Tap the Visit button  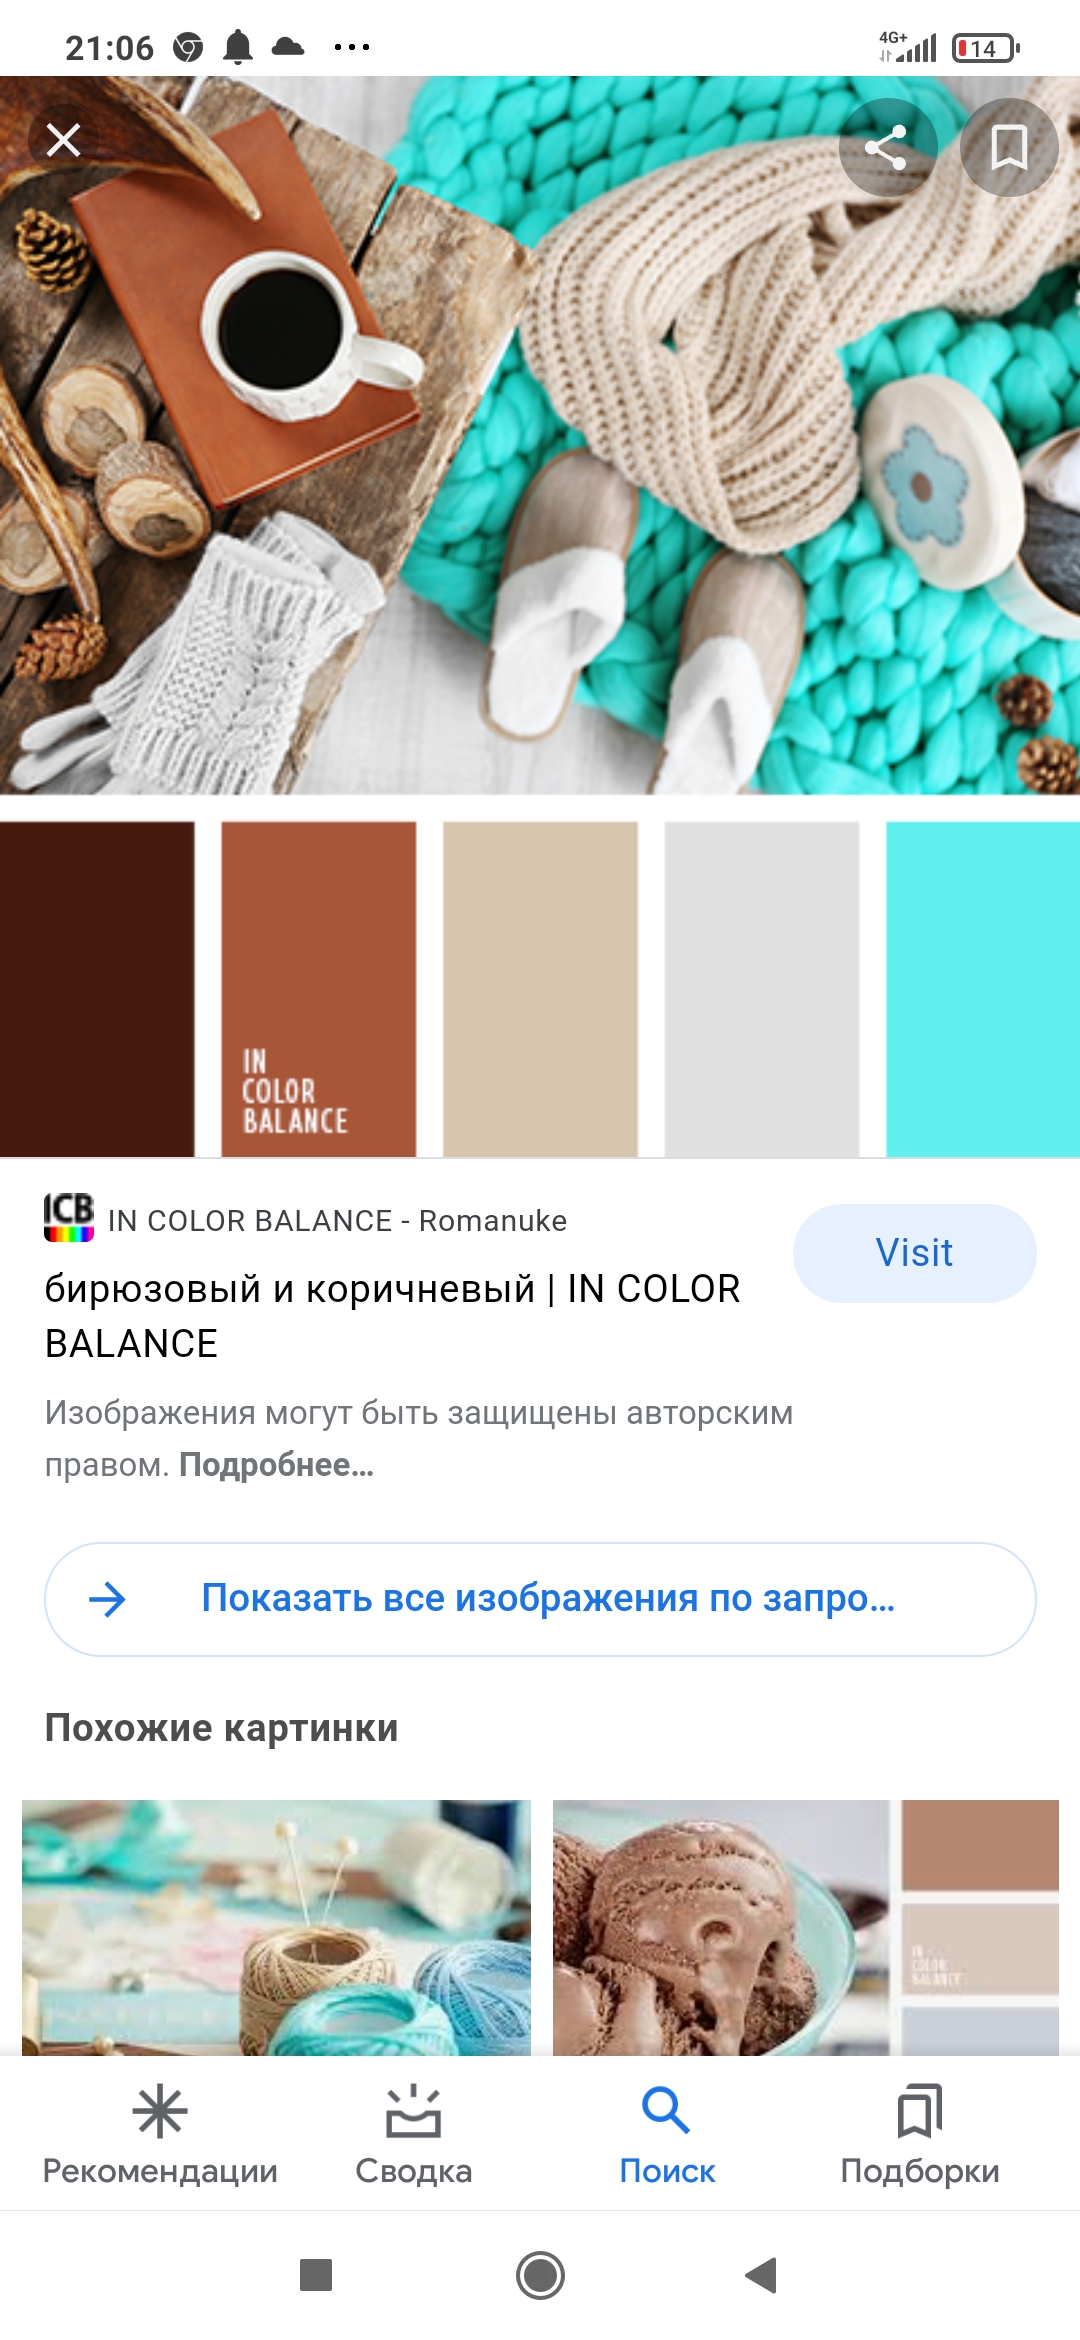click(914, 1253)
